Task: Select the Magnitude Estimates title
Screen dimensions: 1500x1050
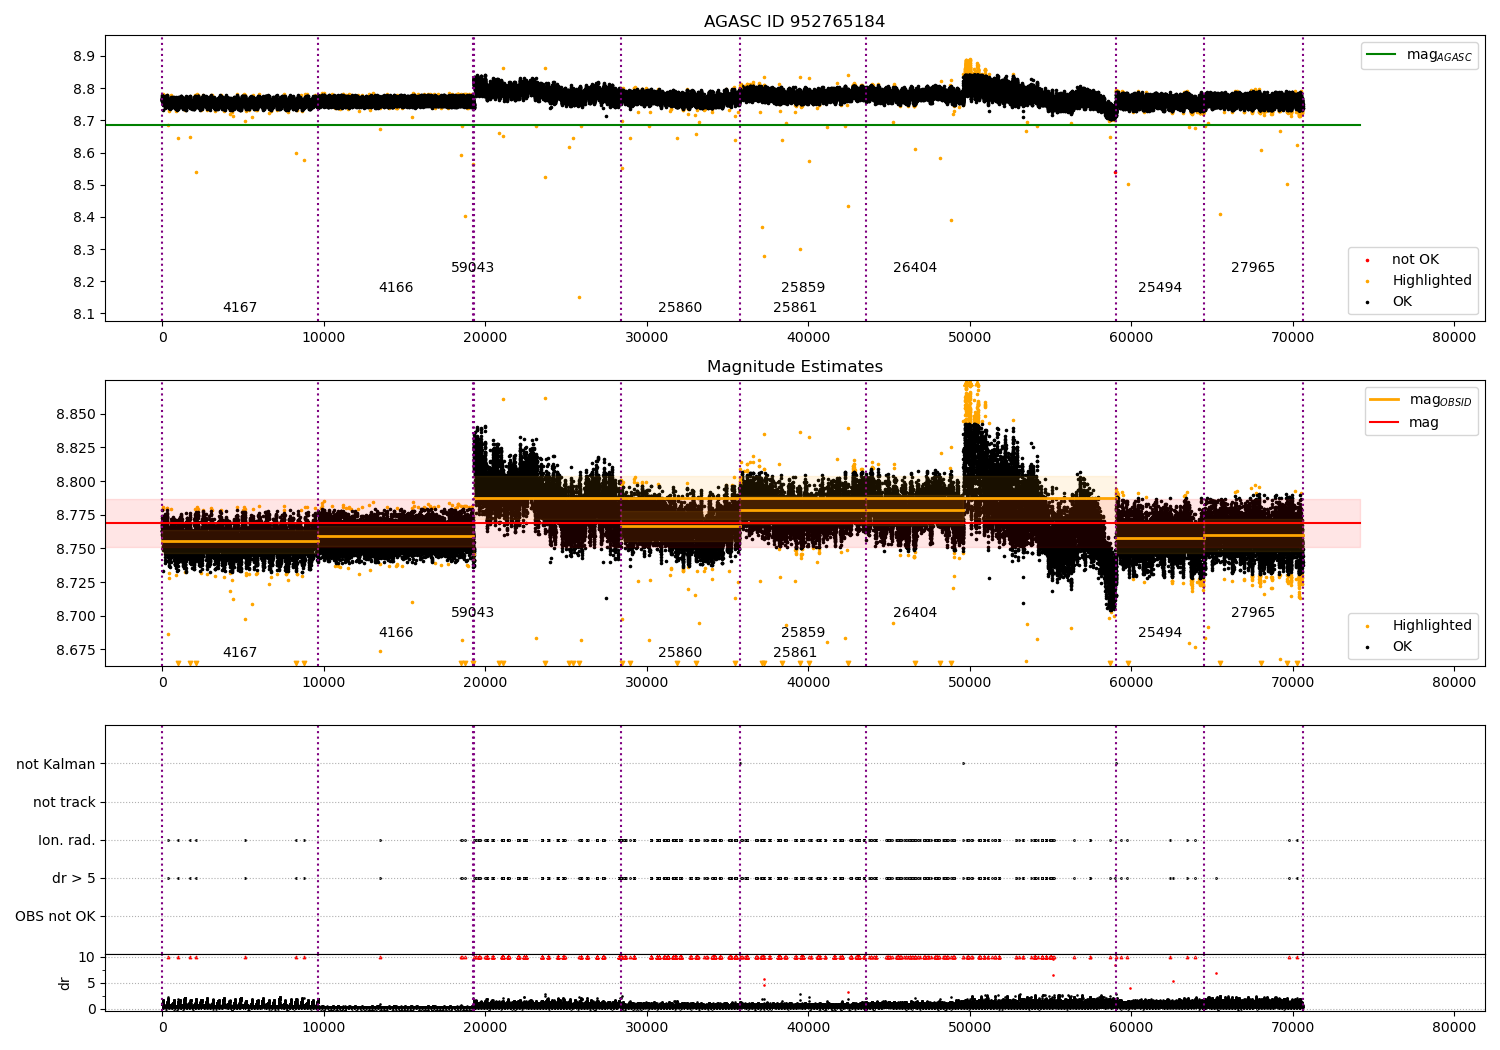Action: 794,367
